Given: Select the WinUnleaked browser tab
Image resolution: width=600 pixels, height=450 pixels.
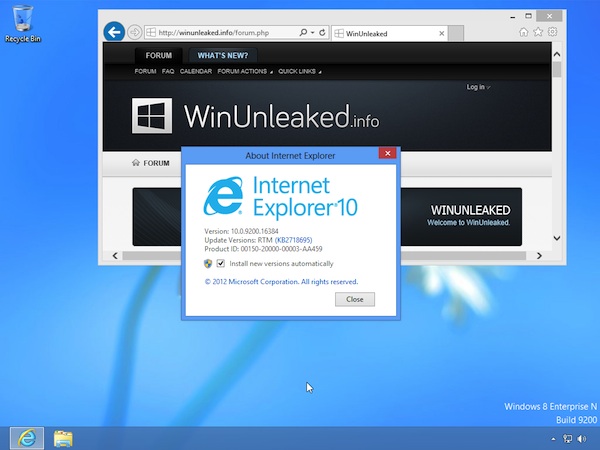Looking at the screenshot, I should 390,34.
